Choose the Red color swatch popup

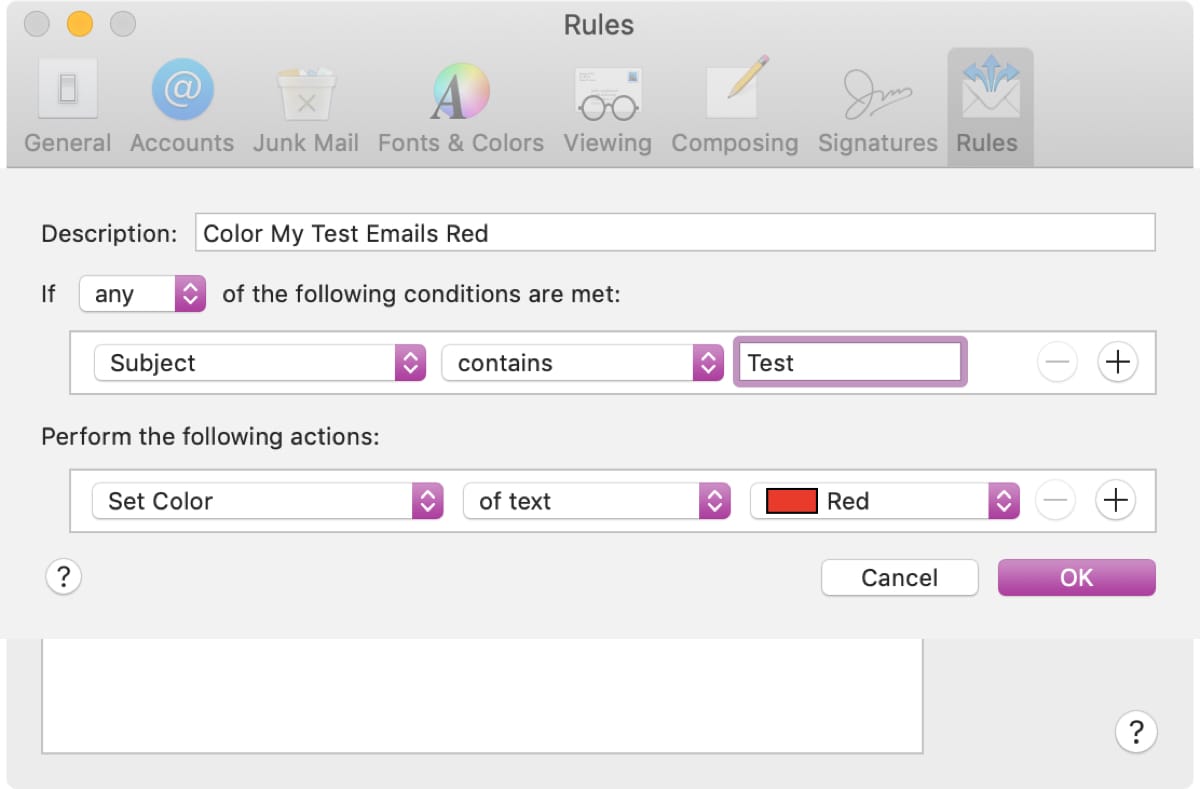pyautogui.click(x=885, y=500)
